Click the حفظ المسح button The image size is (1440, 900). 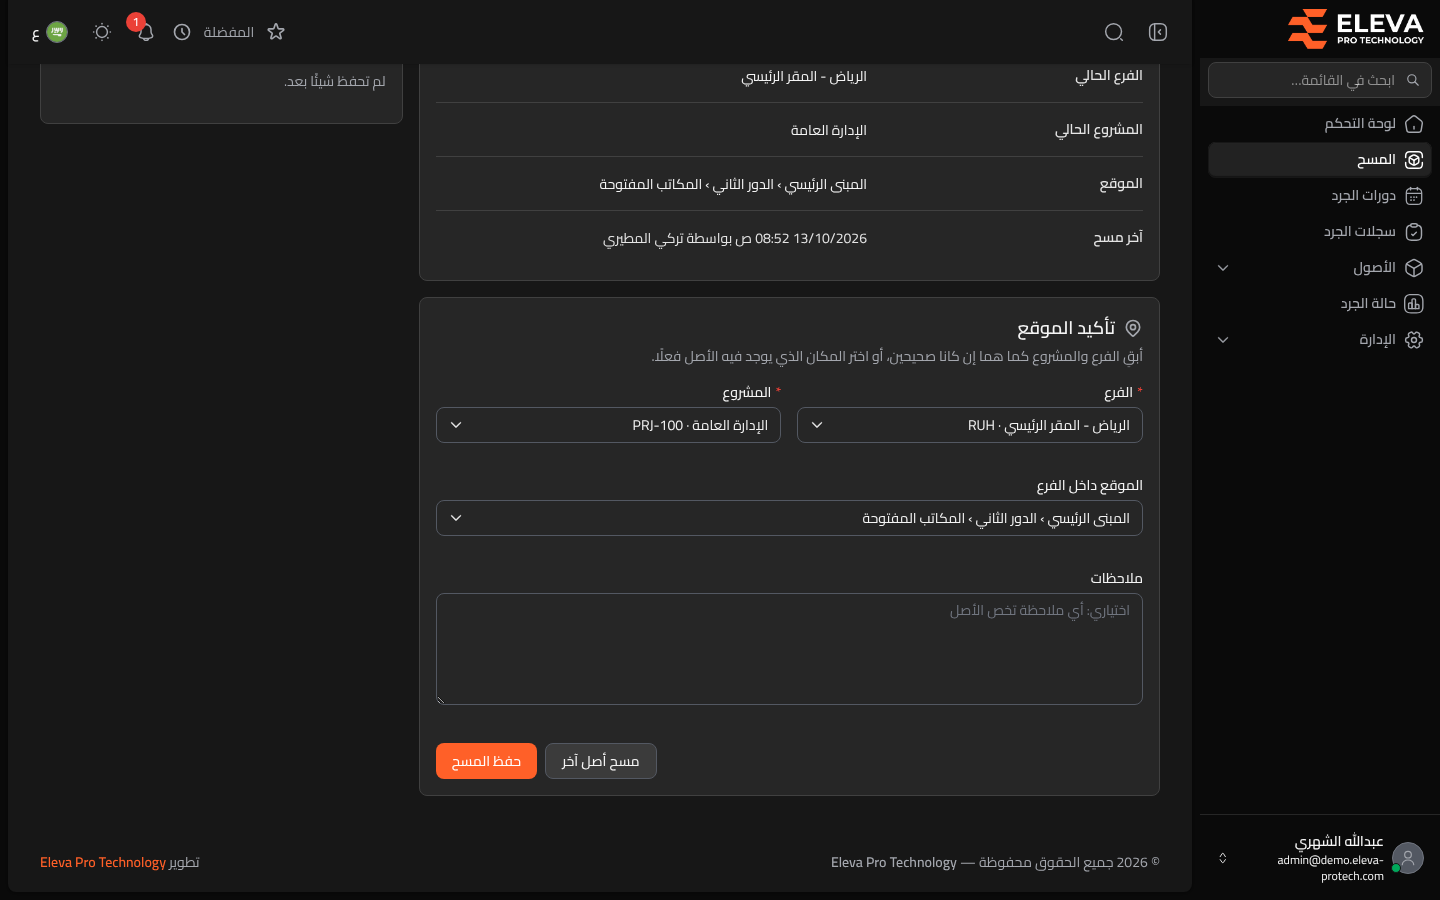click(x=486, y=761)
